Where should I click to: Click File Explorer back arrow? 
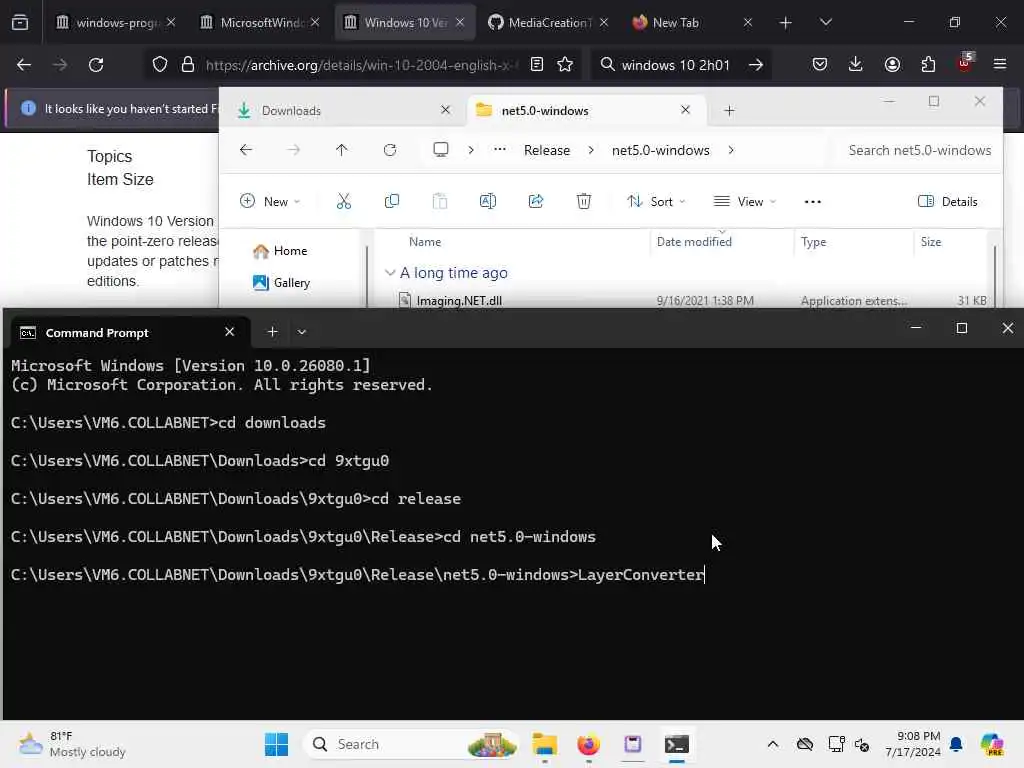coord(246,150)
